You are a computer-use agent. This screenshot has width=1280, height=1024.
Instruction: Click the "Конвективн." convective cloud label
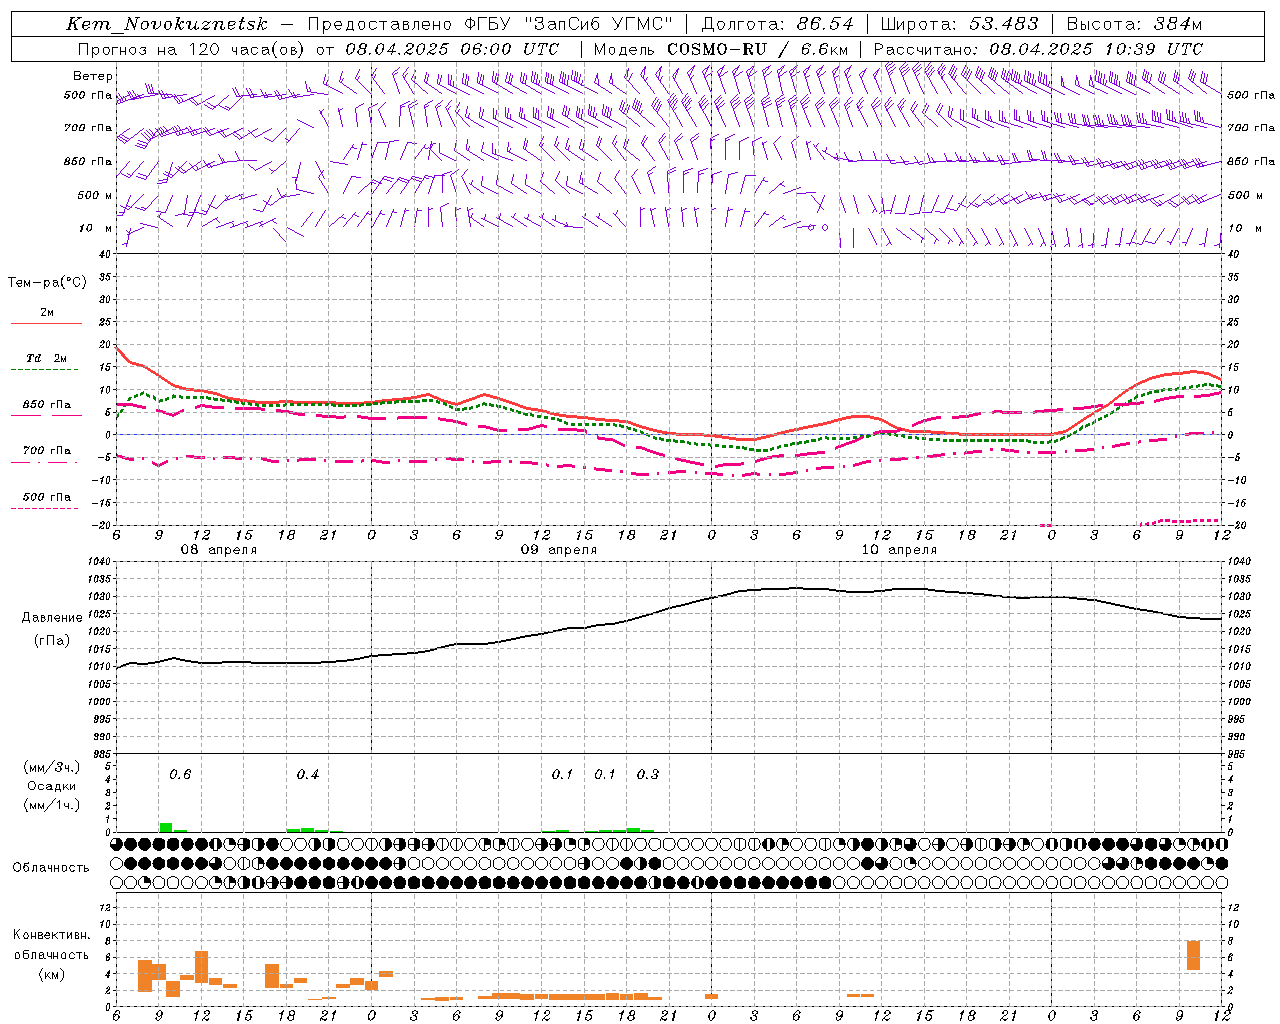point(51,935)
